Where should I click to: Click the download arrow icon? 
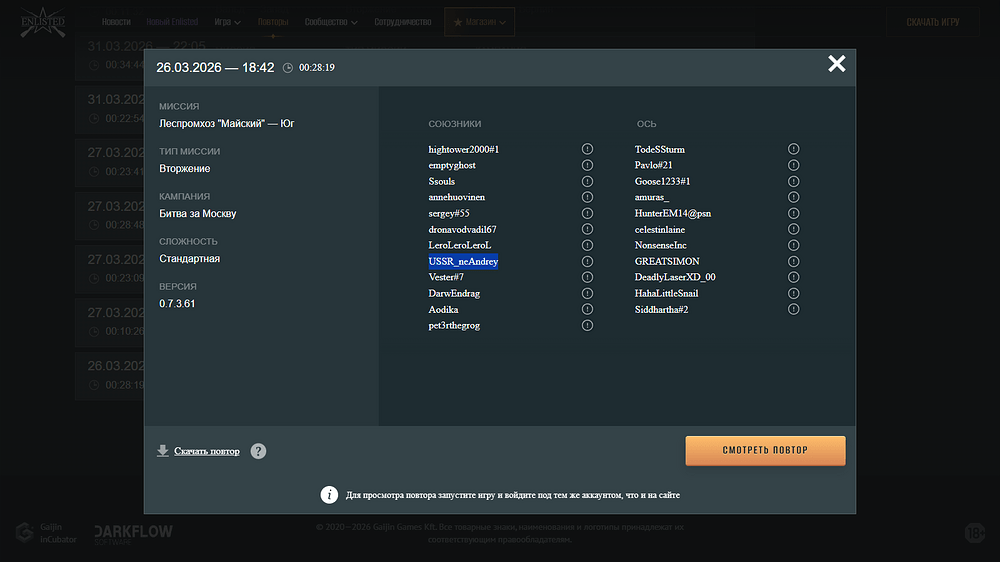click(x=163, y=451)
